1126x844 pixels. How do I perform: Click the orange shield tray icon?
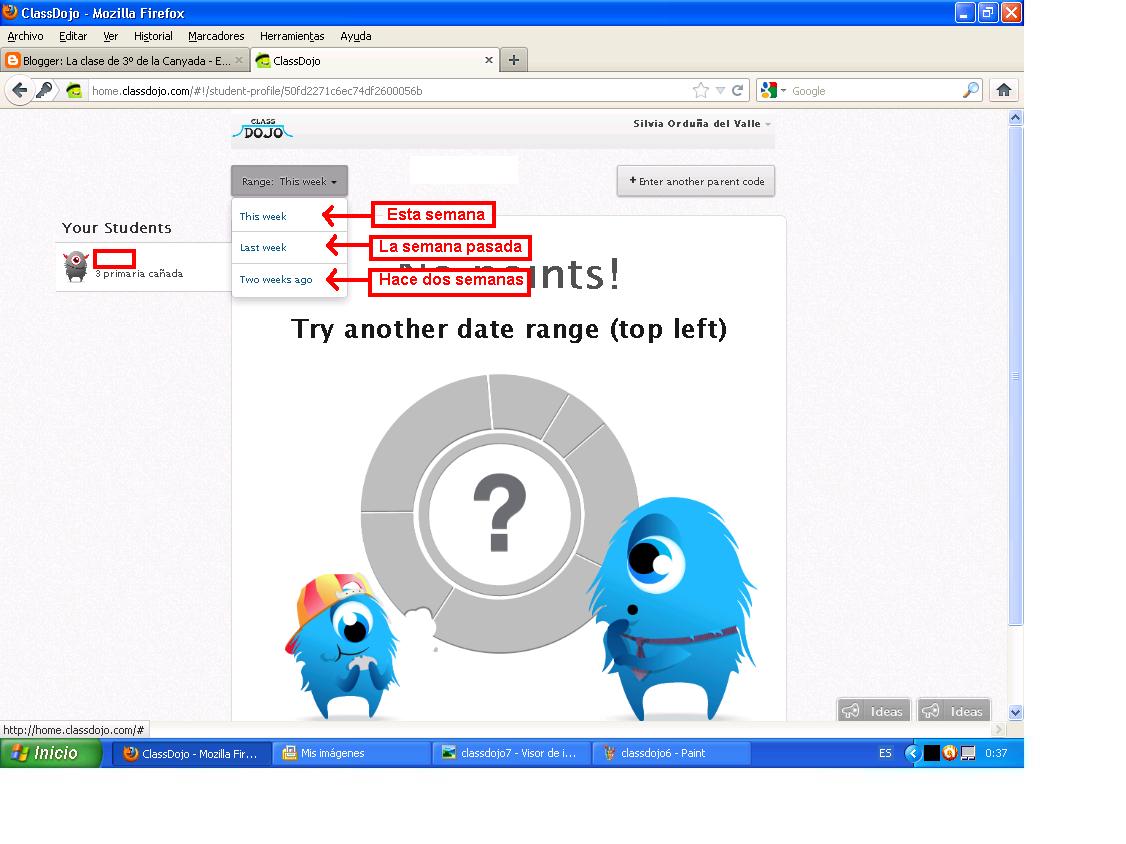pyautogui.click(x=949, y=753)
